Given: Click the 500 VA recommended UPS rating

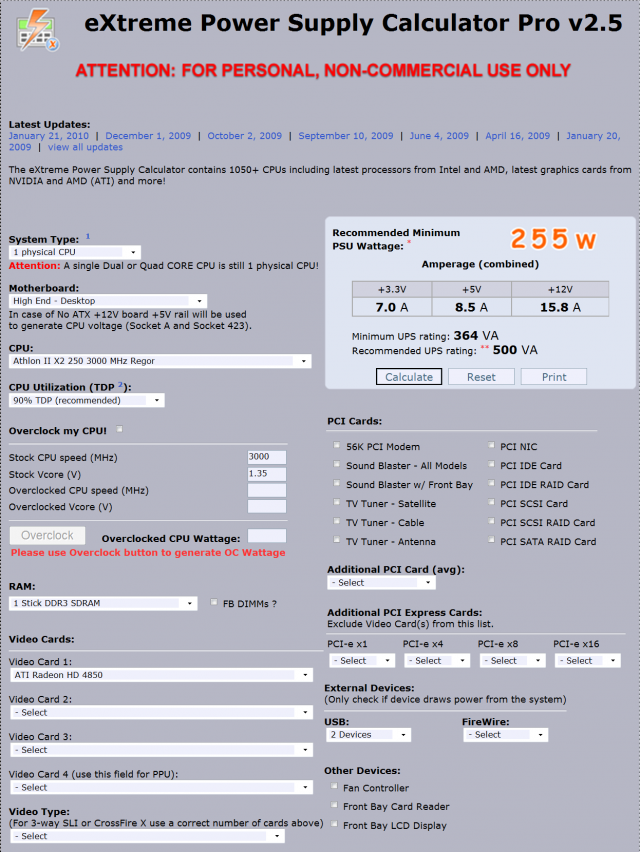Looking at the screenshot, I should coord(515,350).
